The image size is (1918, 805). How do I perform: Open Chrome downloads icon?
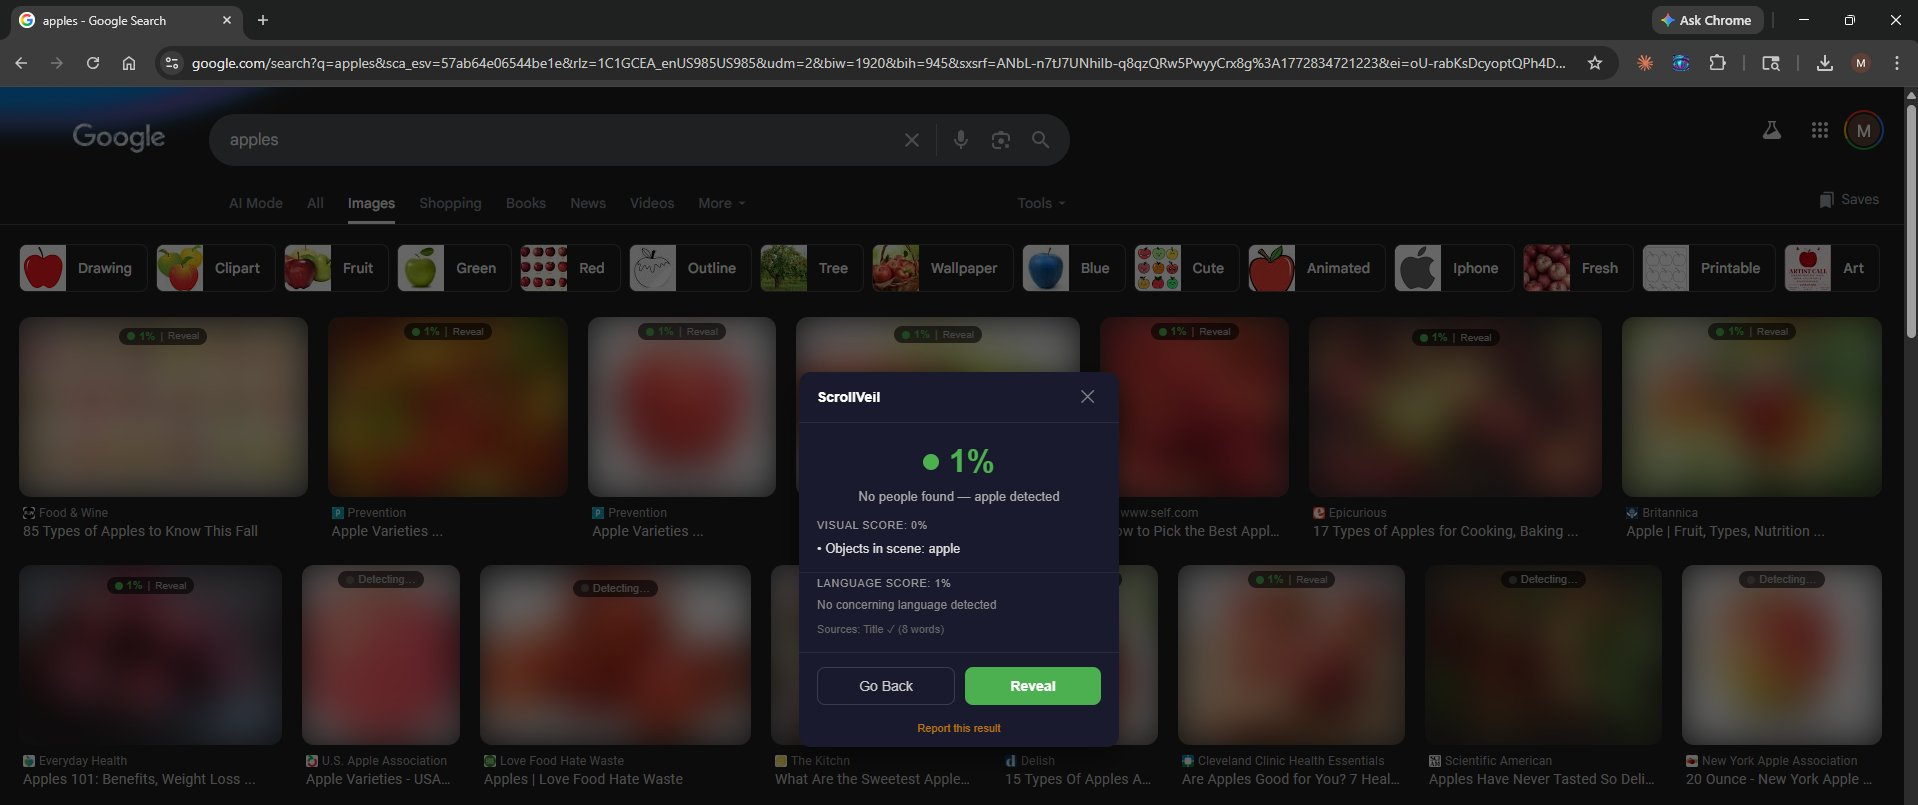tap(1824, 63)
